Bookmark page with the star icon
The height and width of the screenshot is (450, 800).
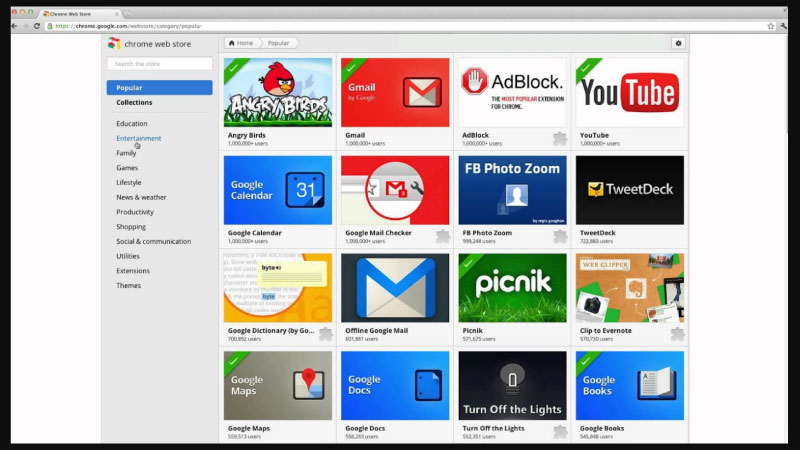point(771,26)
